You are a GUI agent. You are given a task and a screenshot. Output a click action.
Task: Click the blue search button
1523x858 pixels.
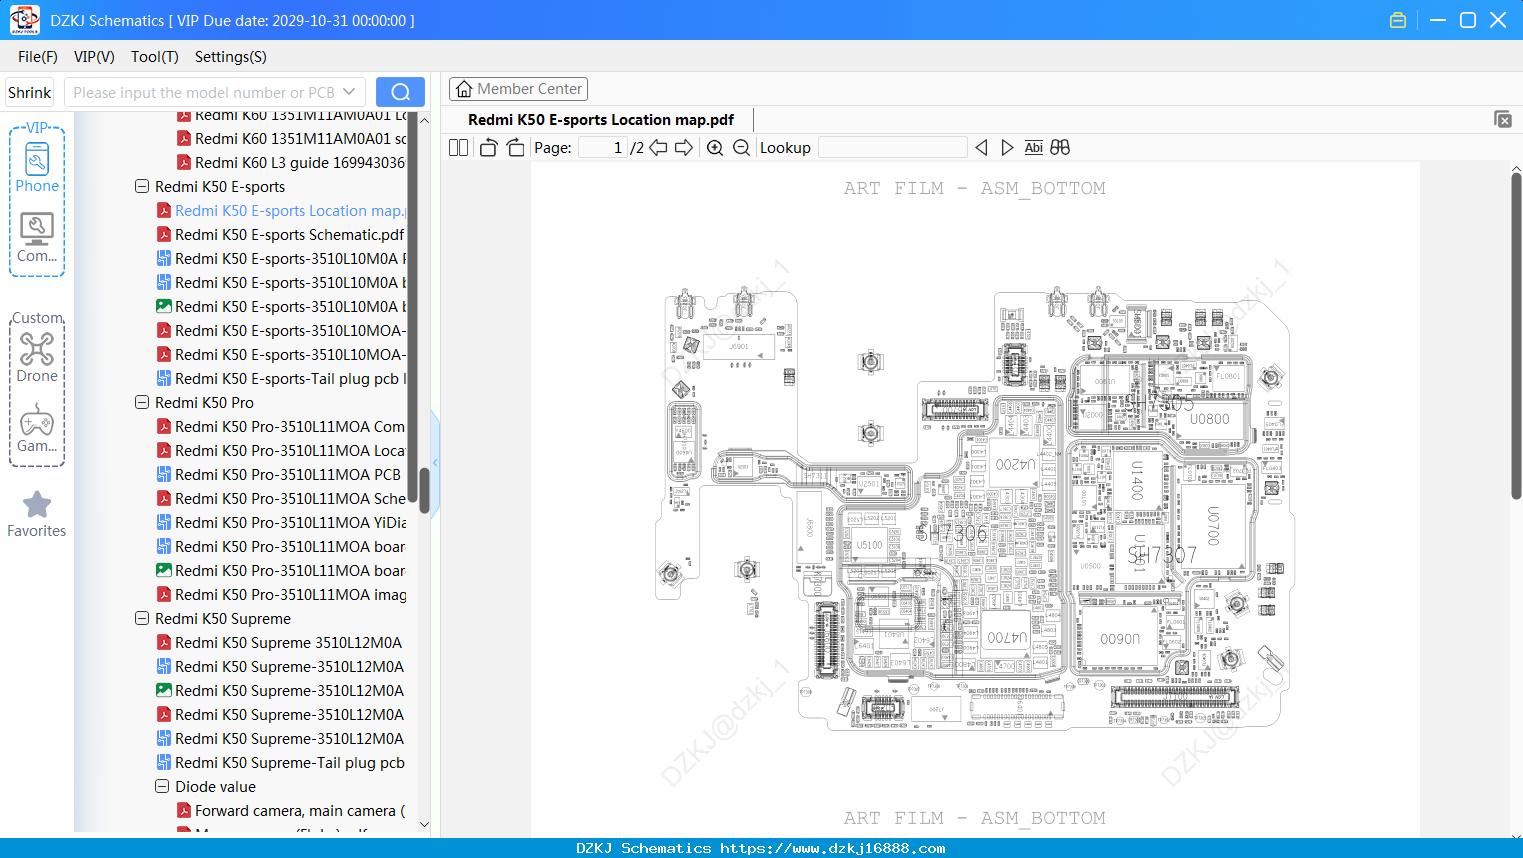click(400, 92)
